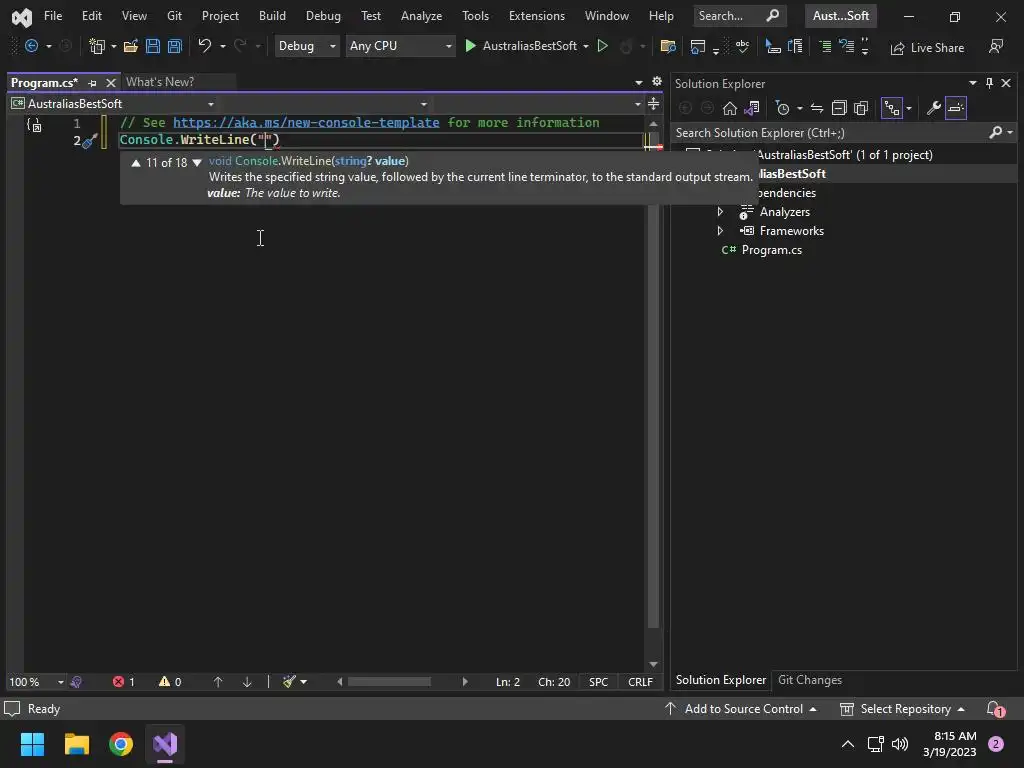Open the 100 % zoom level dropdown
1024x768 pixels.
click(x=35, y=682)
